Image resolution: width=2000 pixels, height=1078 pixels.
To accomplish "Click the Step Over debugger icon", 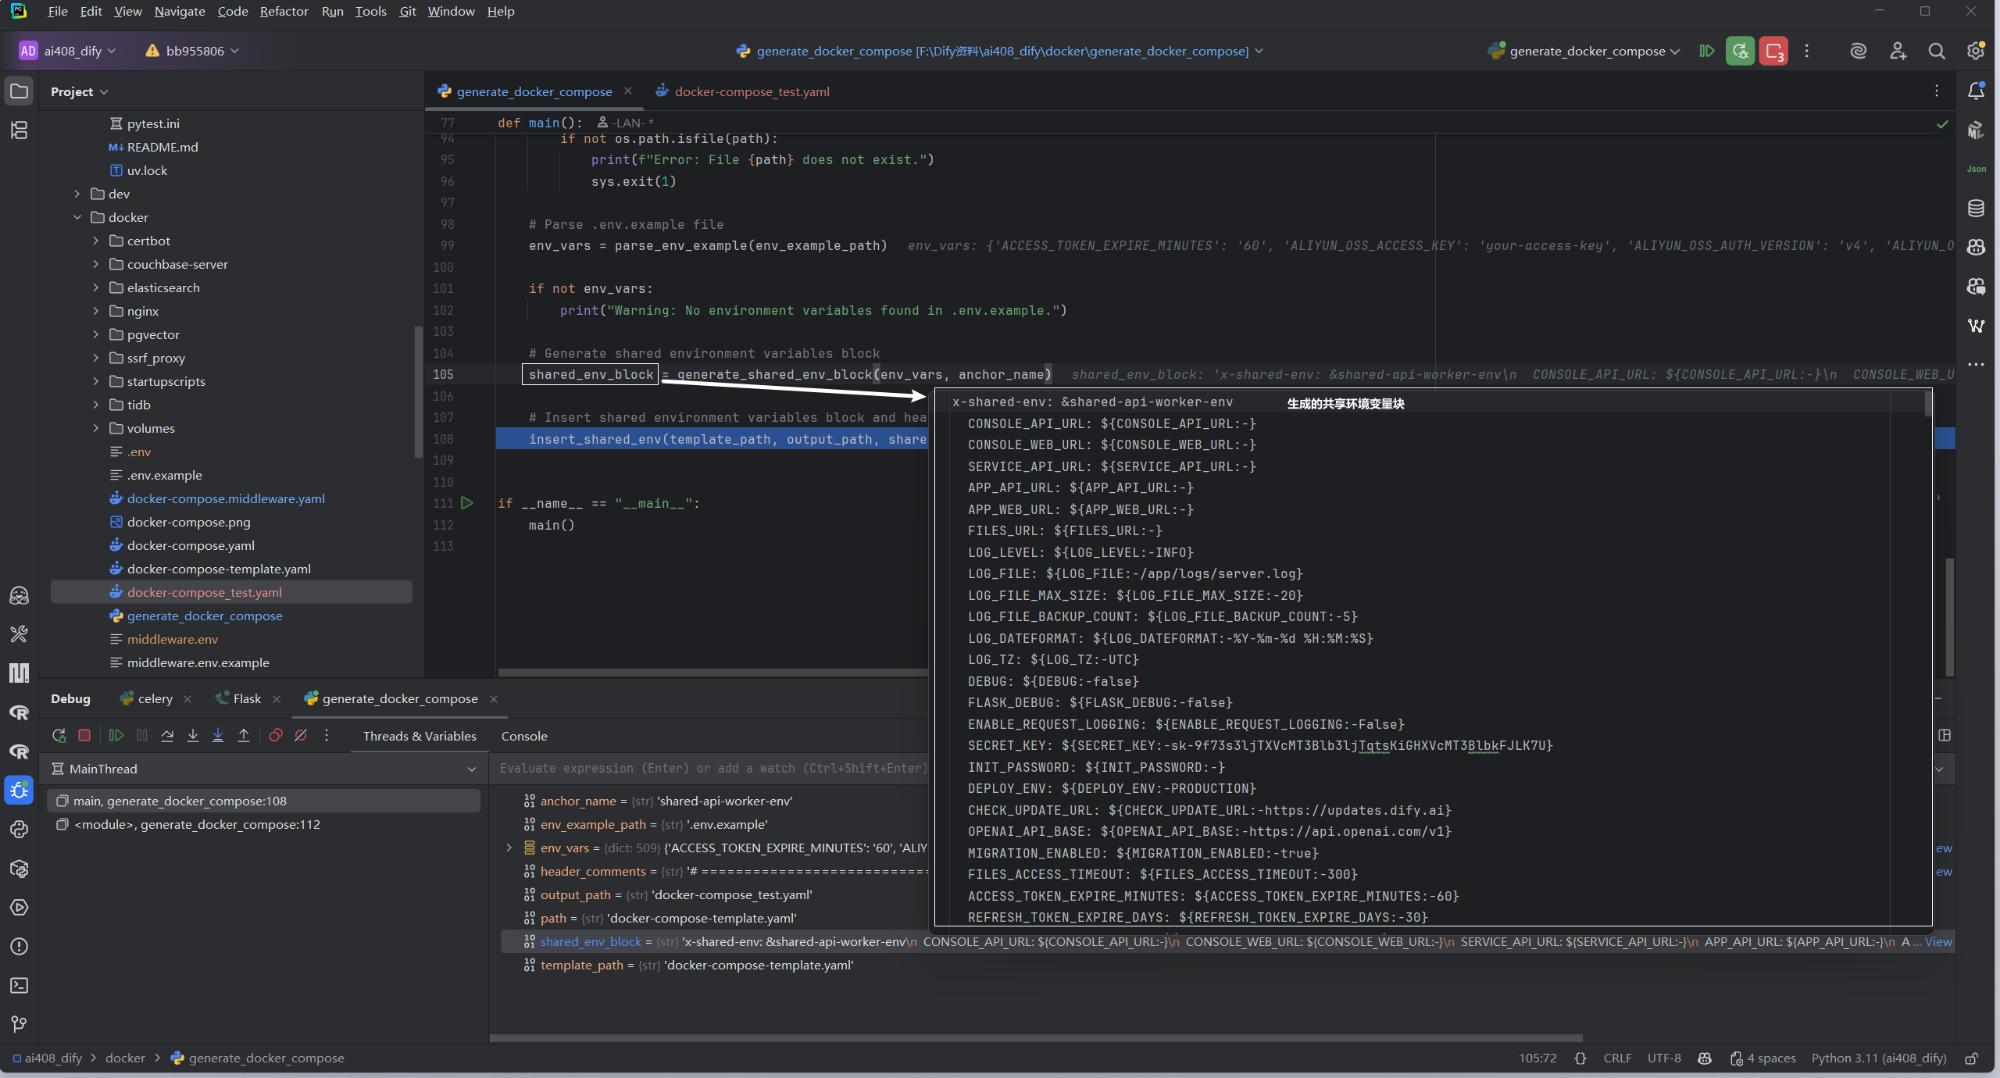I will [167, 735].
